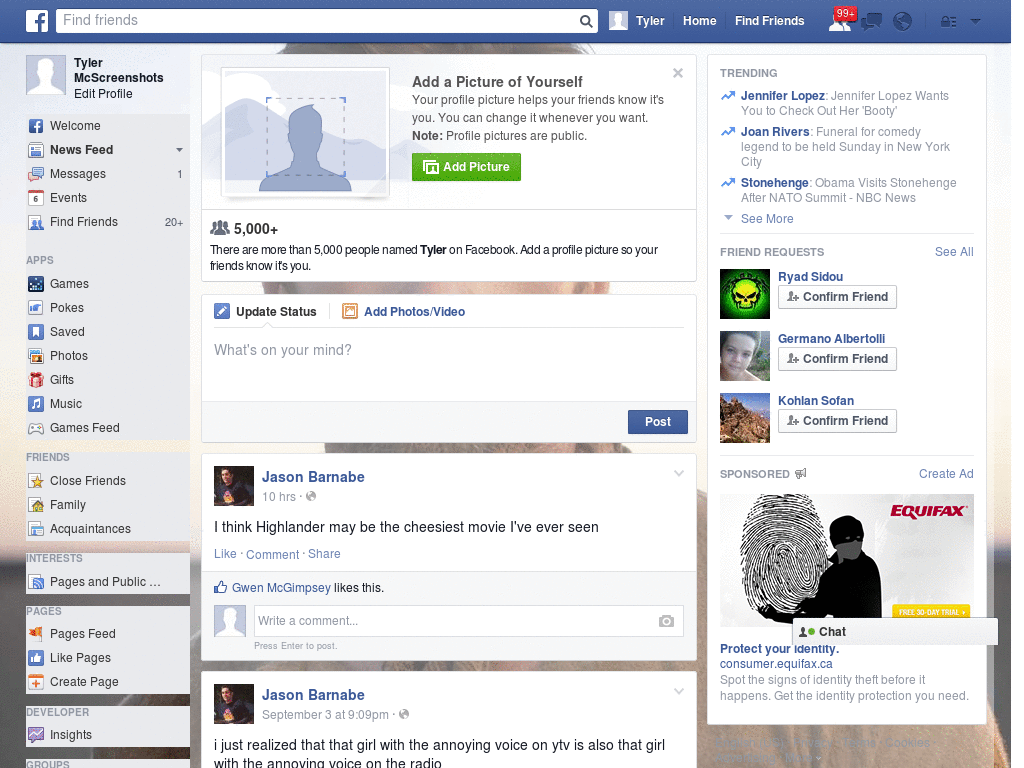
Task: Click the Music note icon
Action: pyautogui.click(x=36, y=404)
